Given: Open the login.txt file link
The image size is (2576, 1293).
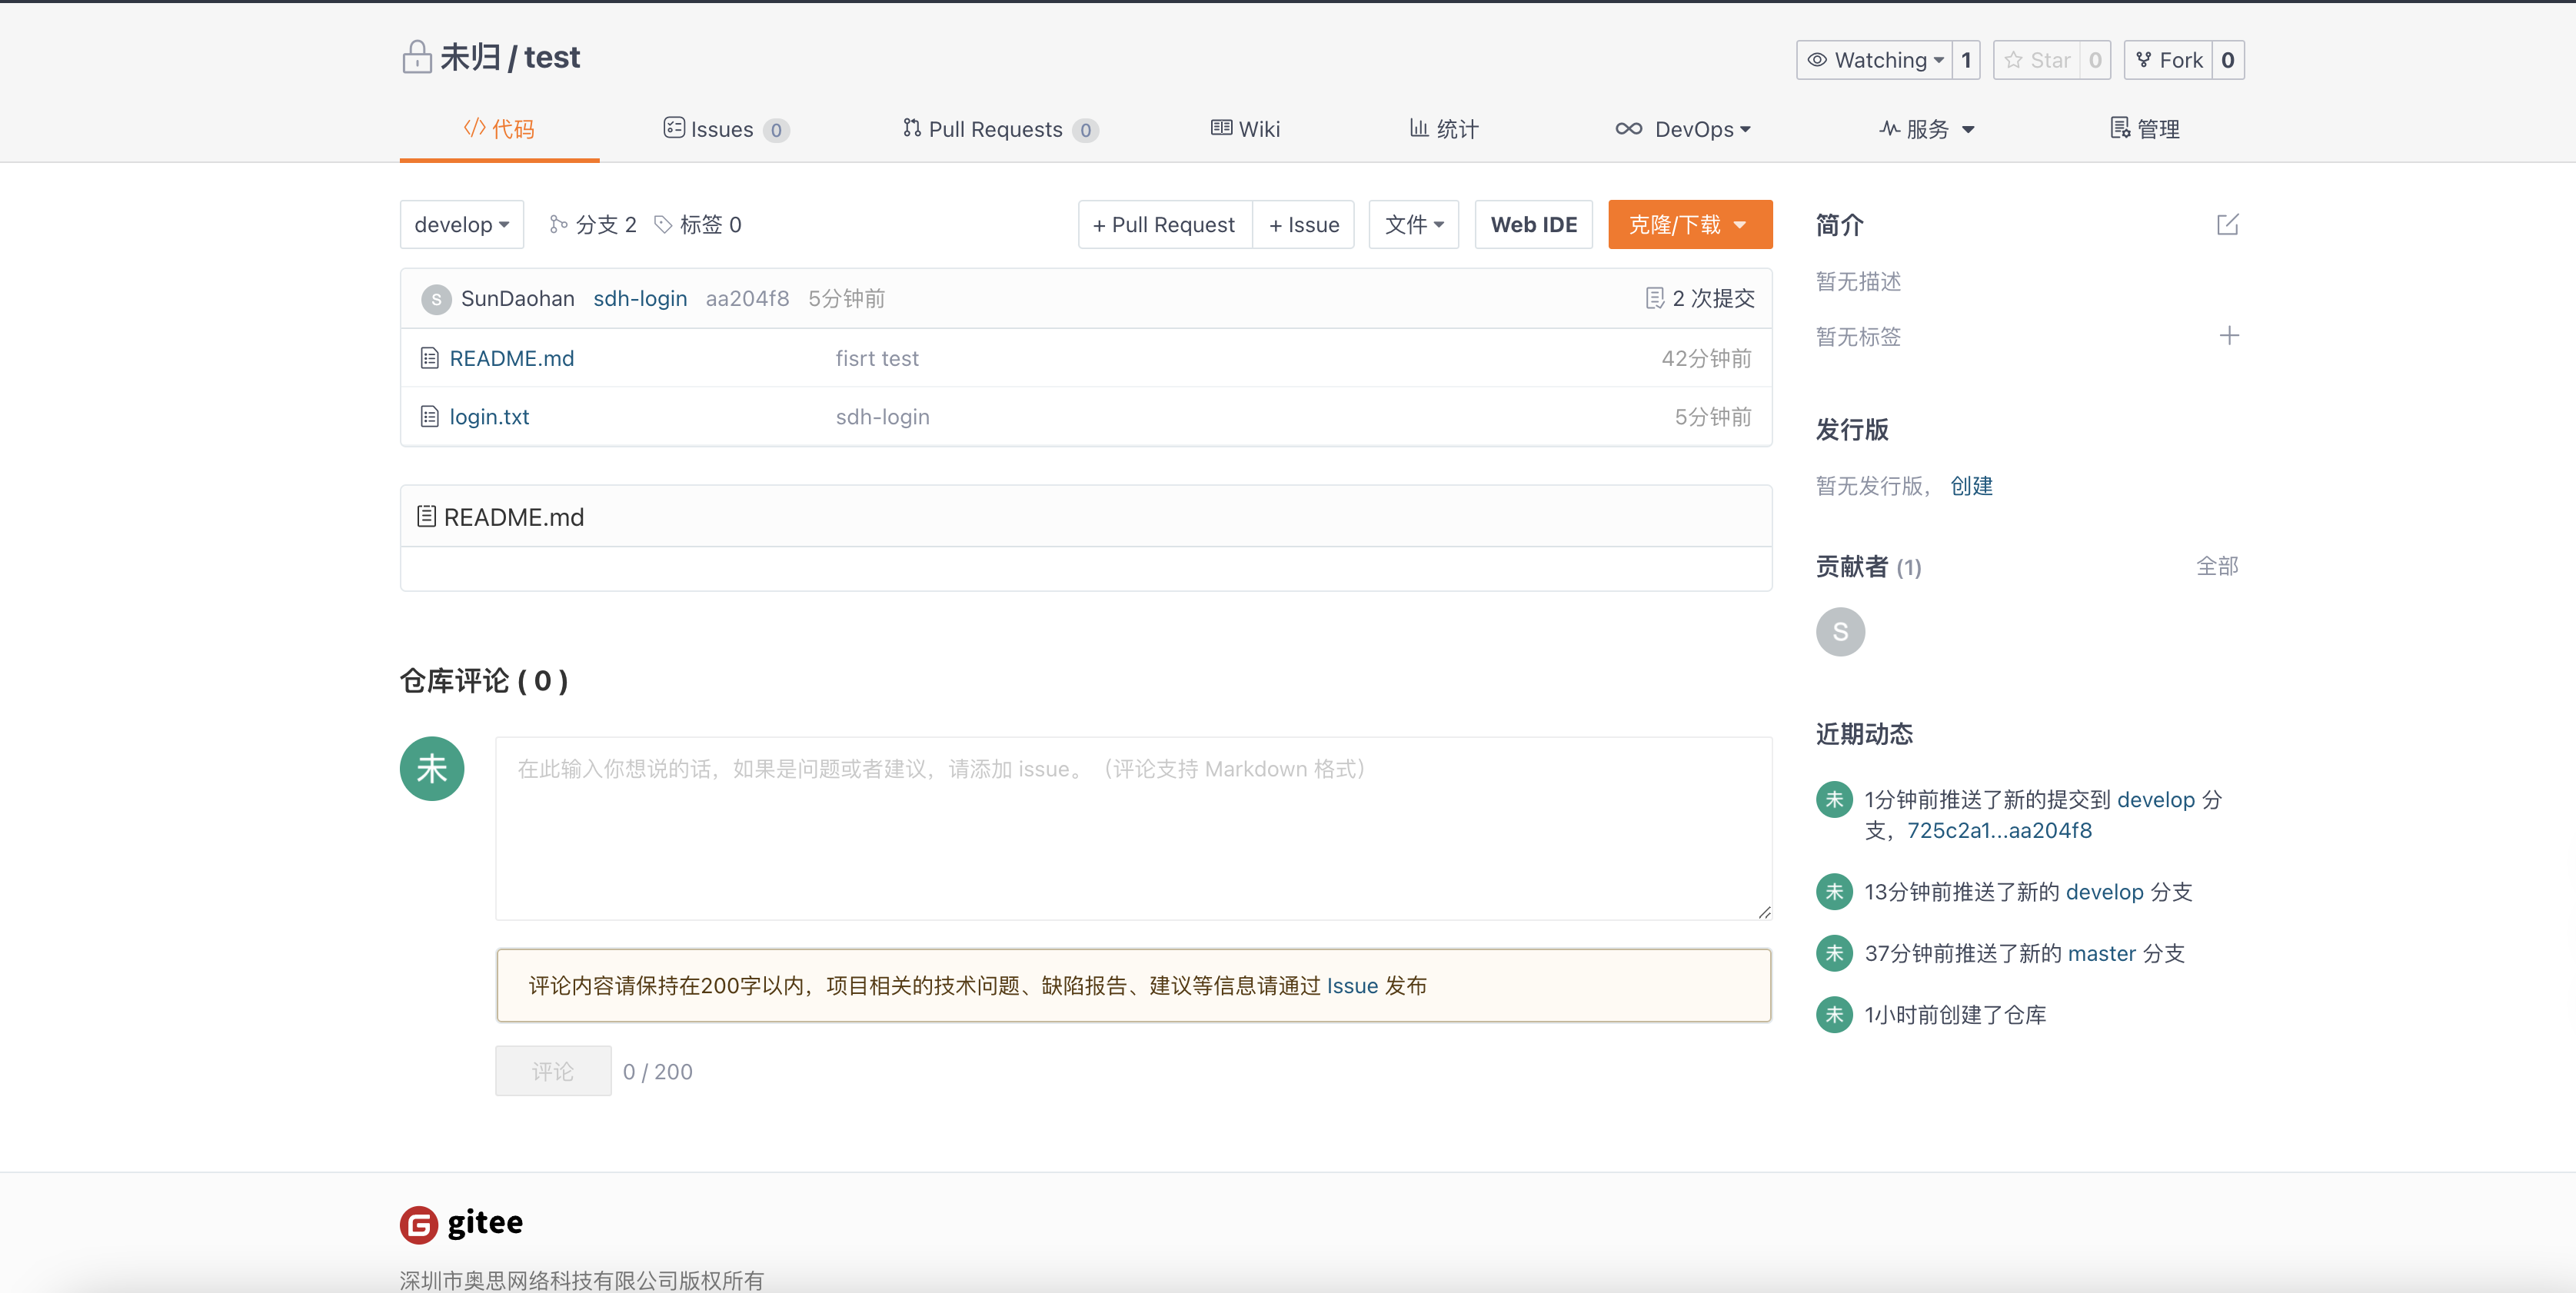Looking at the screenshot, I should click(x=490, y=417).
